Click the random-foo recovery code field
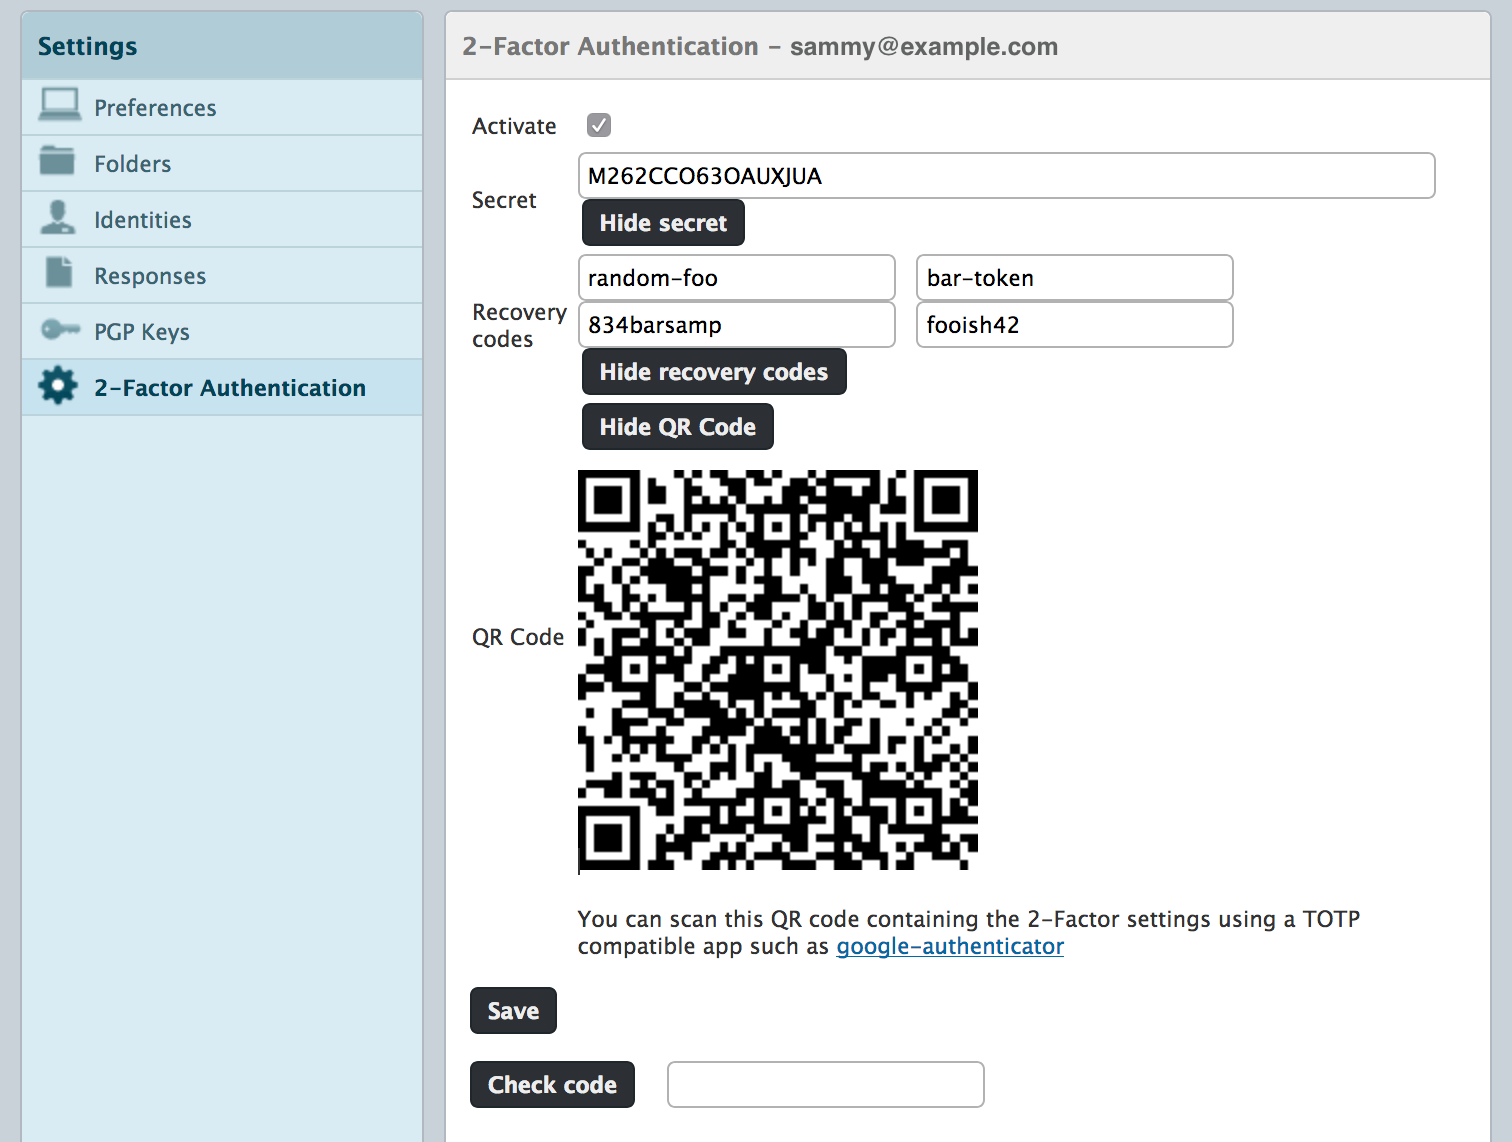This screenshot has width=1512, height=1142. 736,277
